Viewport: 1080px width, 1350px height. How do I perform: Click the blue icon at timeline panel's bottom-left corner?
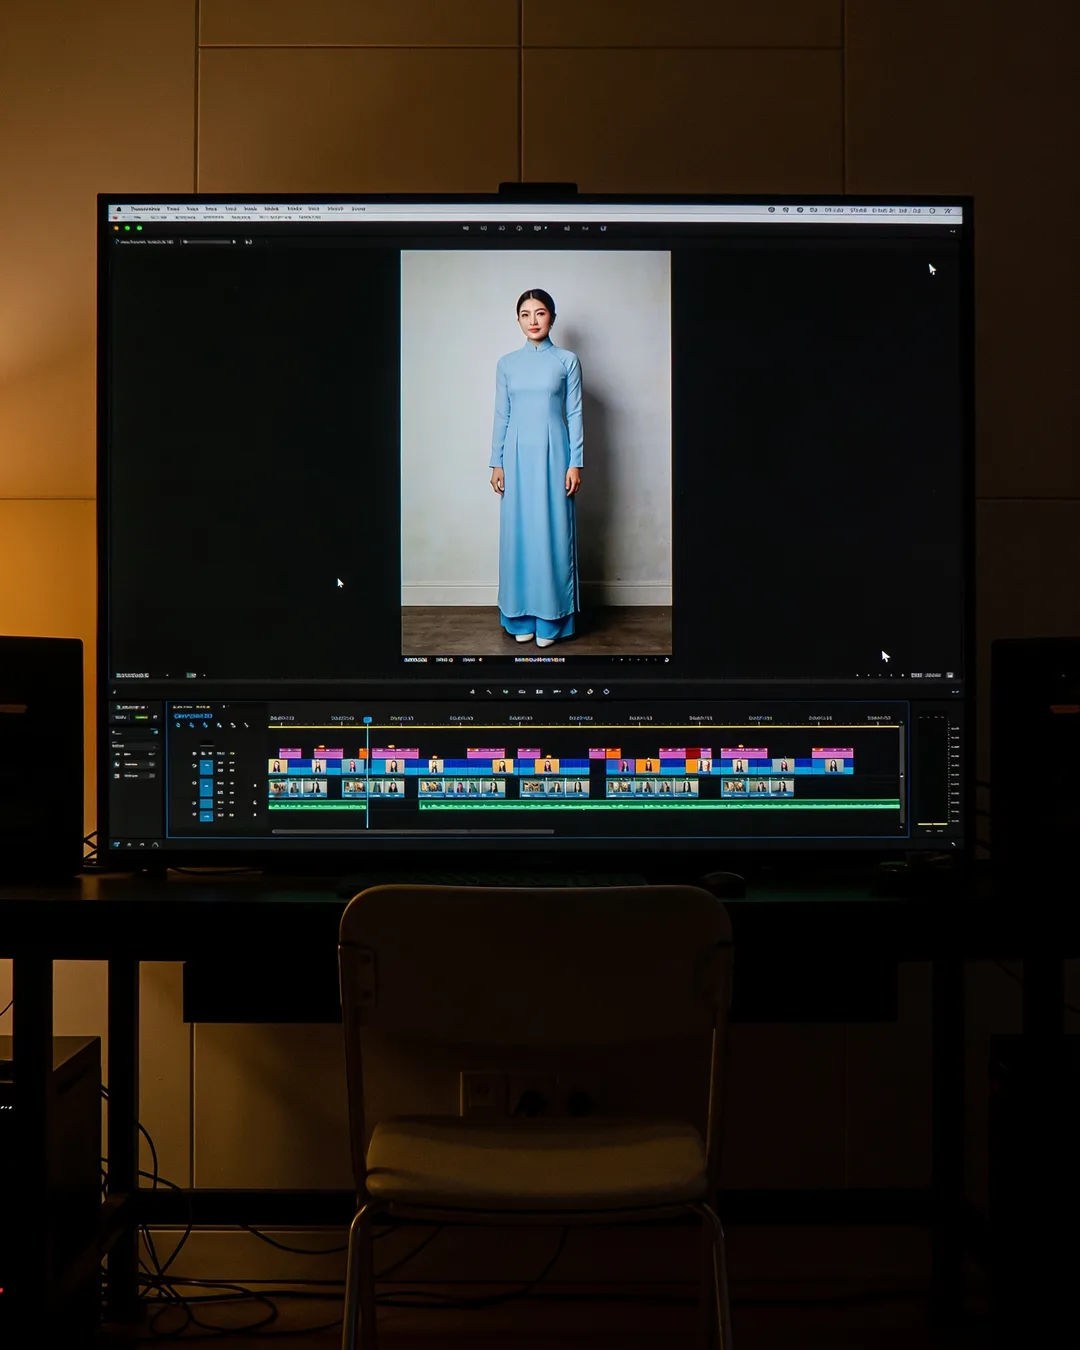pos(117,844)
